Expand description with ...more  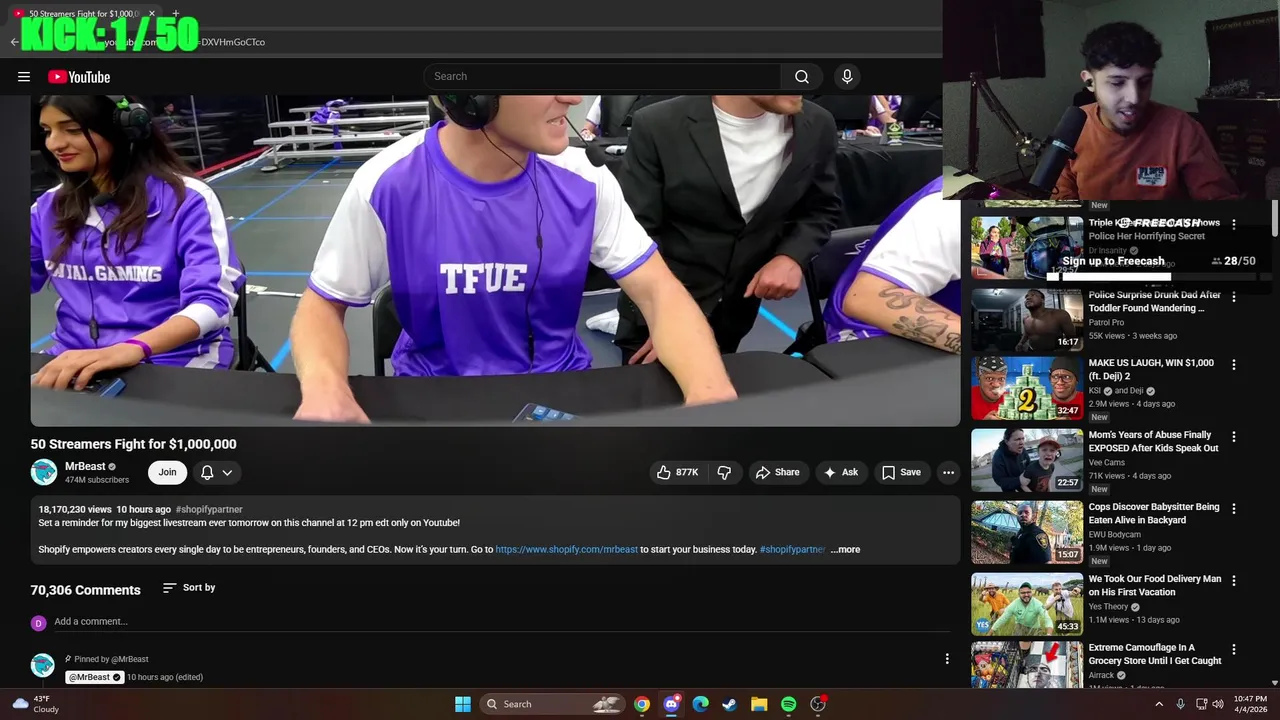point(846,549)
